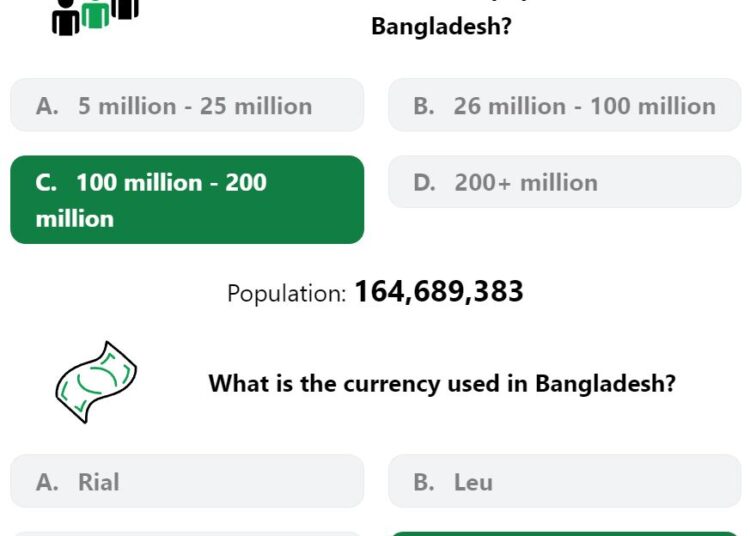Click the rightmost black person figure
750x536 pixels.
[125, 10]
